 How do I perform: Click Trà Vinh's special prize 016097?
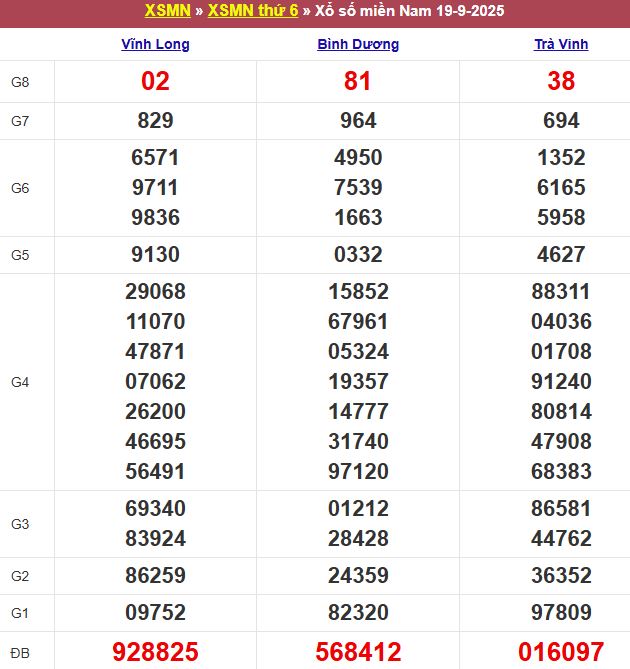(560, 652)
